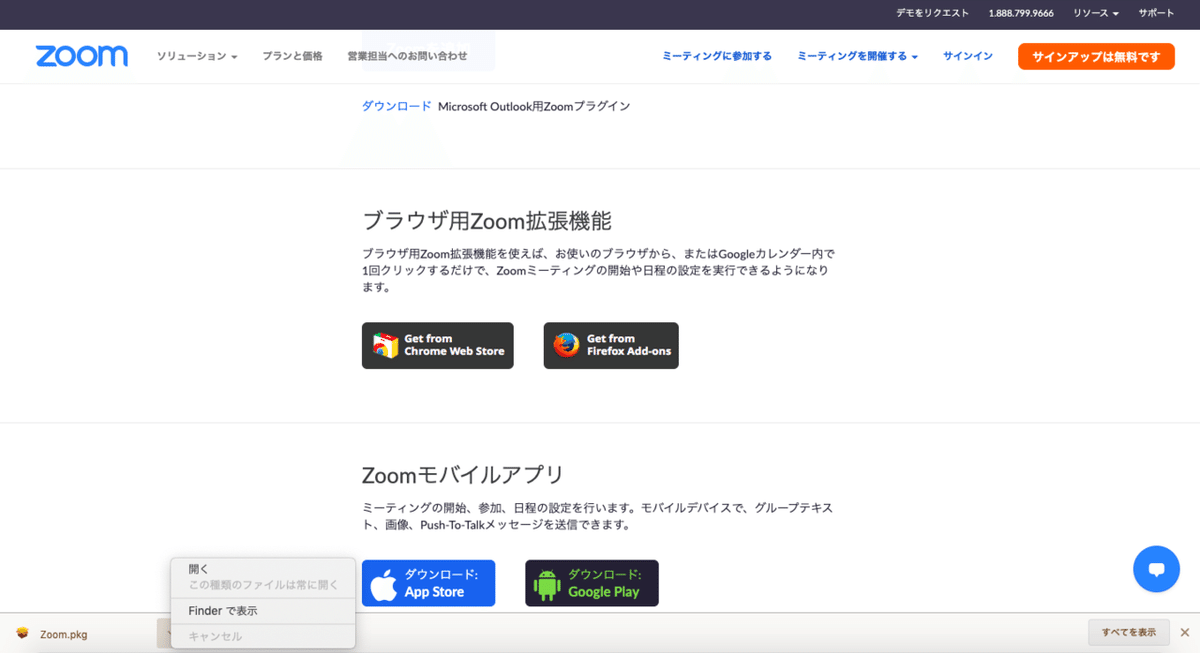Click the Get from Firefox Add-ons badge
The width and height of the screenshot is (1200, 653).
click(x=610, y=345)
